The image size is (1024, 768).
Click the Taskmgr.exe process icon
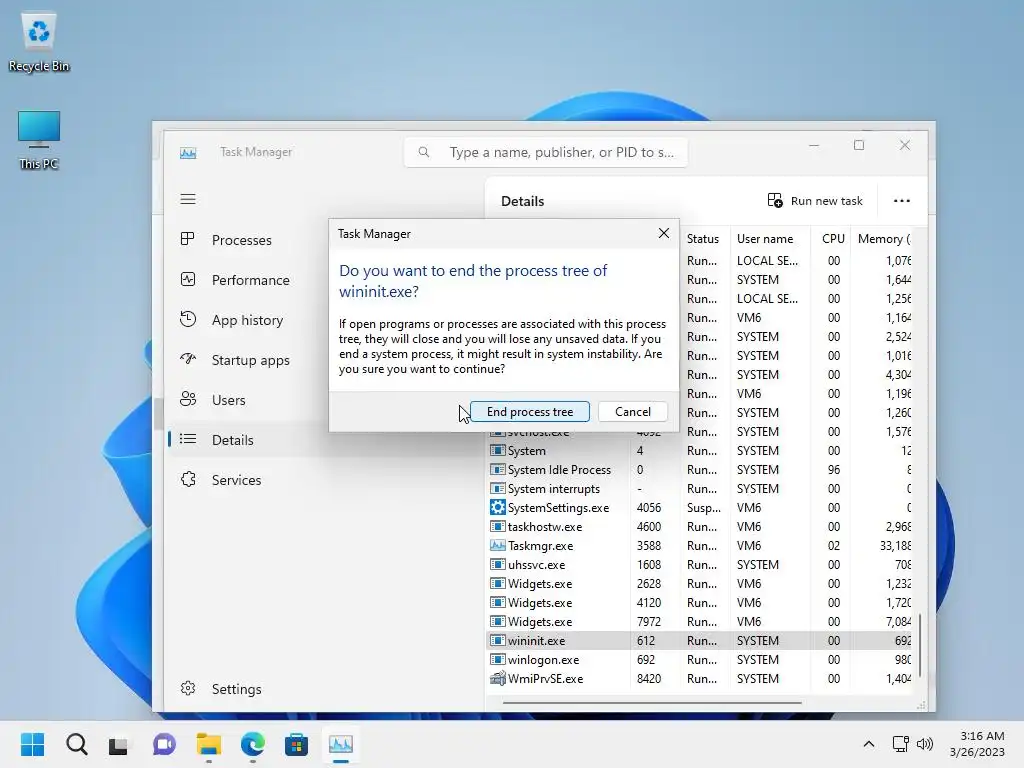pyautogui.click(x=498, y=545)
